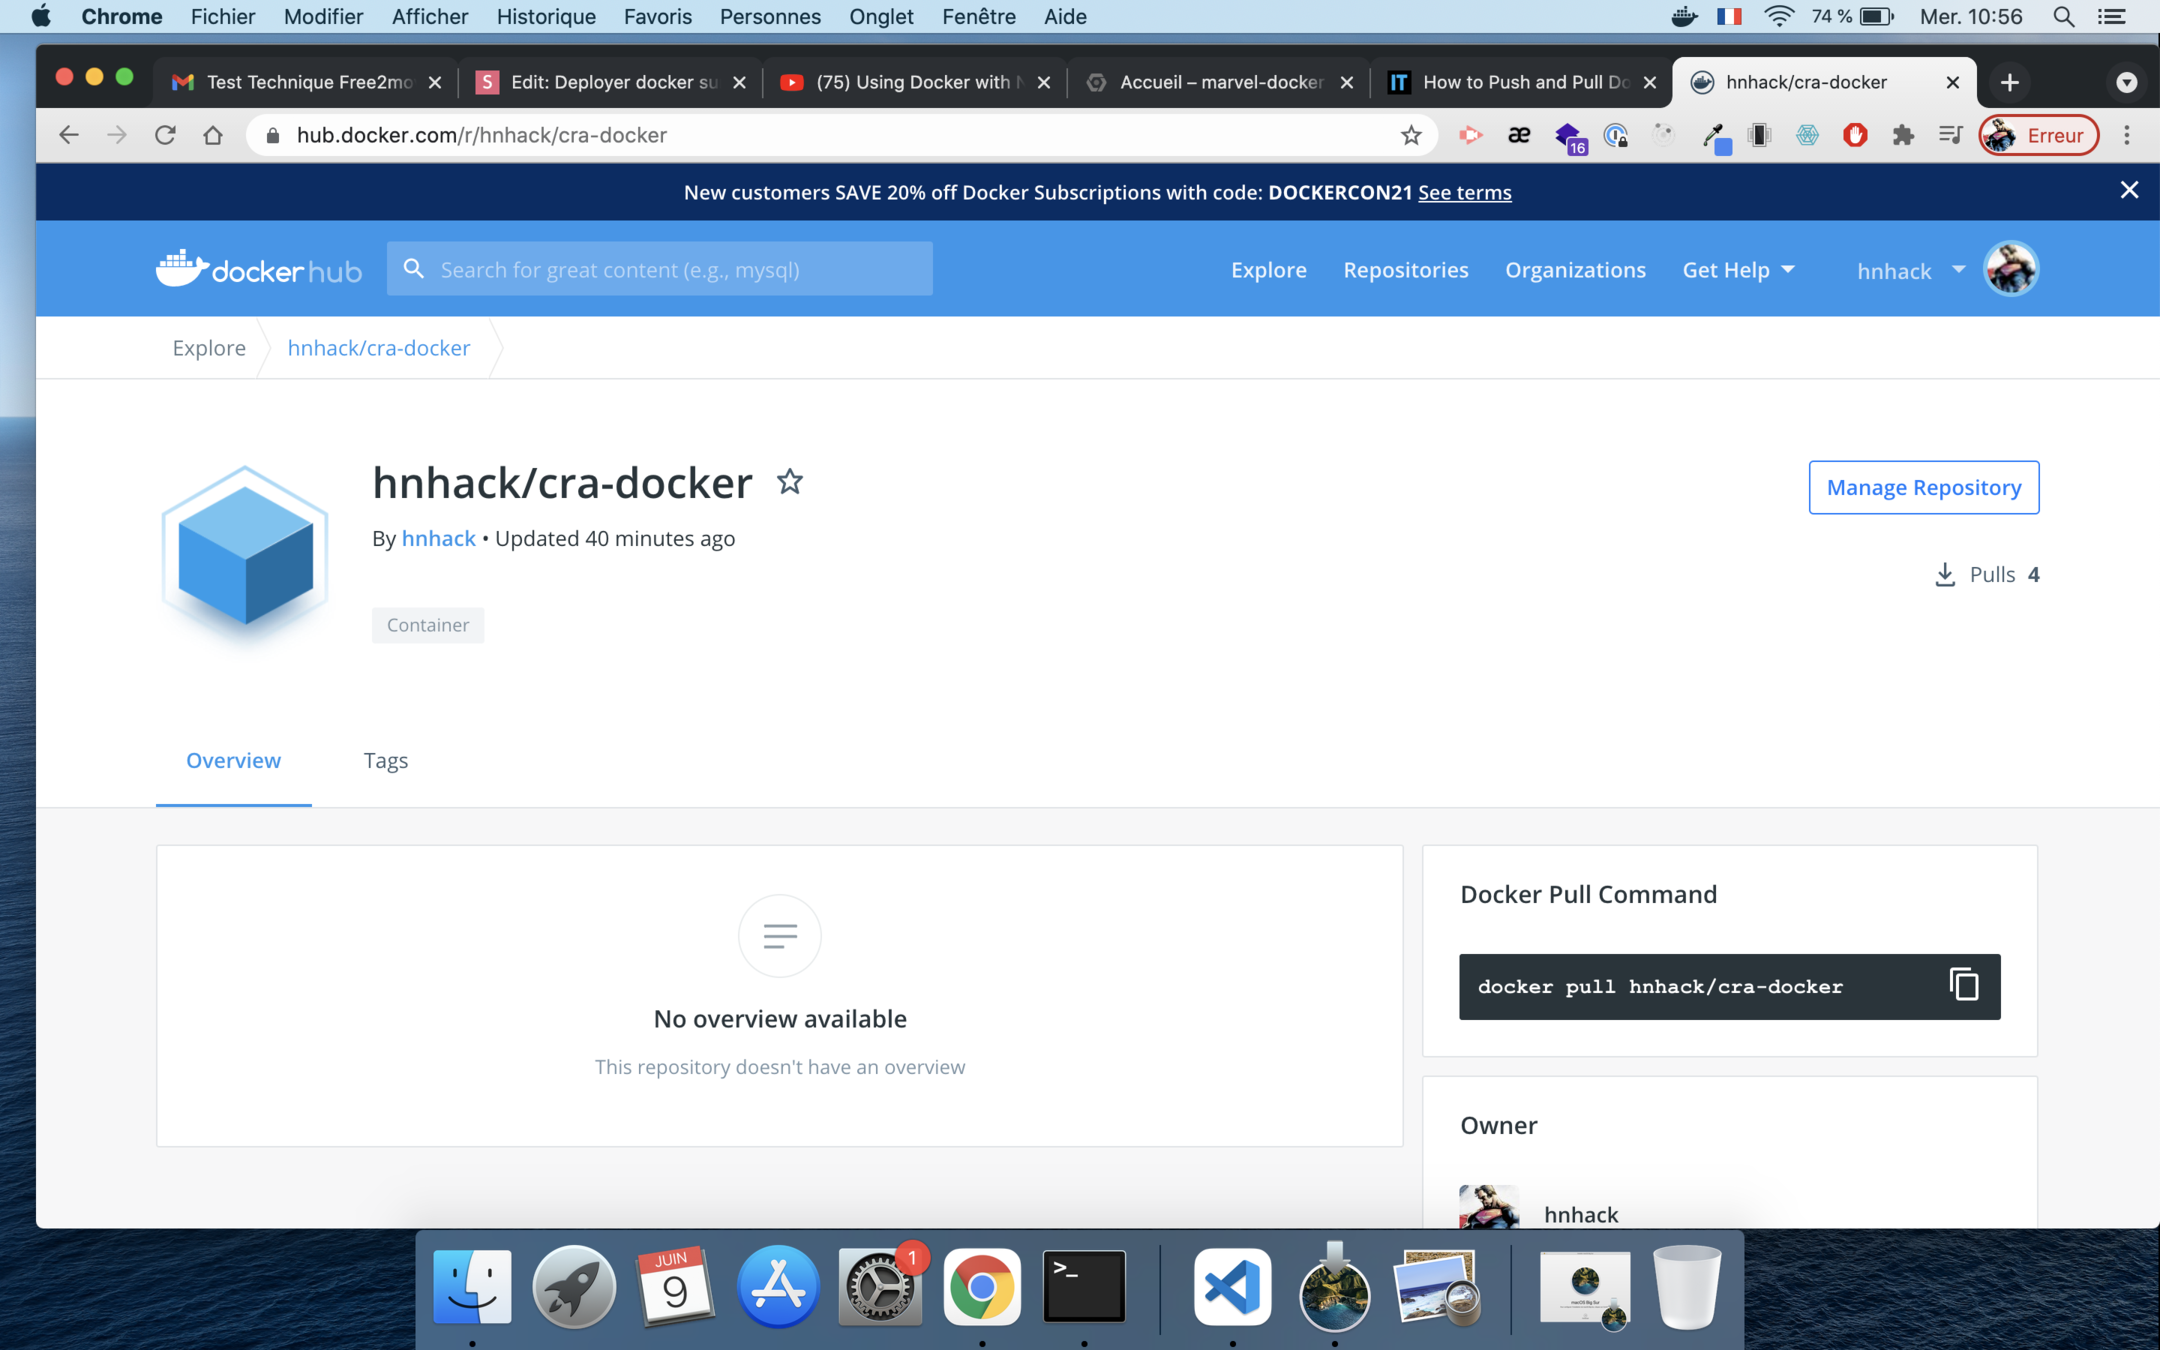The image size is (2160, 1350).
Task: Switch to the Tags tab
Action: tap(386, 761)
